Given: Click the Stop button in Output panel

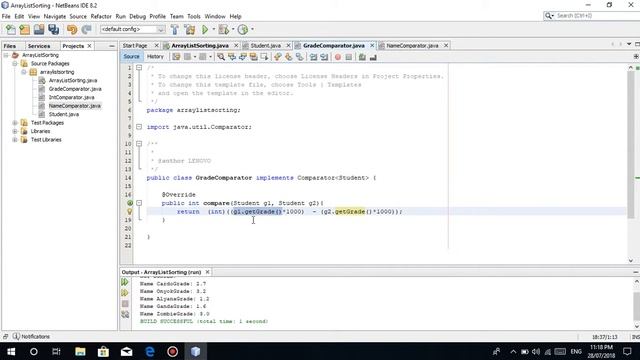Looking at the screenshot, I should [125, 304].
